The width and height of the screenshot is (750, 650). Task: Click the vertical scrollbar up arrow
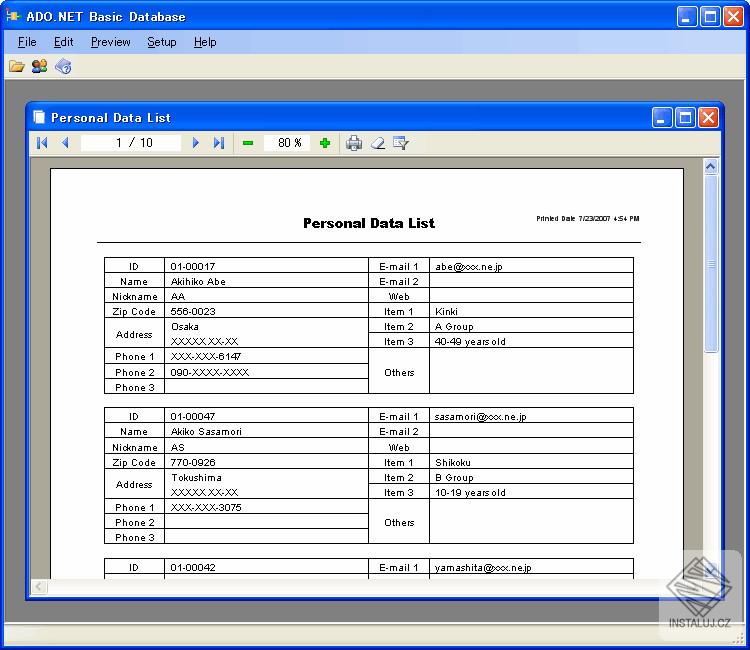point(711,166)
